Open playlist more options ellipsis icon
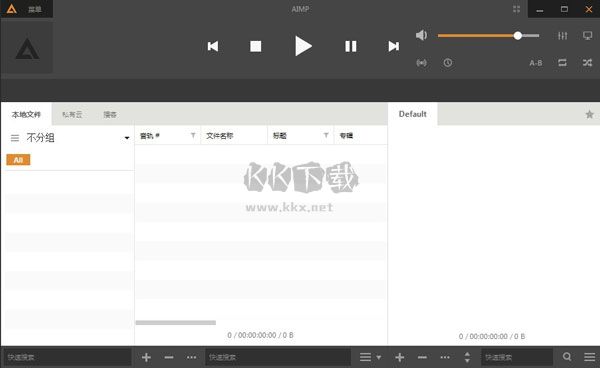This screenshot has width=600, height=368. pyautogui.click(x=445, y=357)
